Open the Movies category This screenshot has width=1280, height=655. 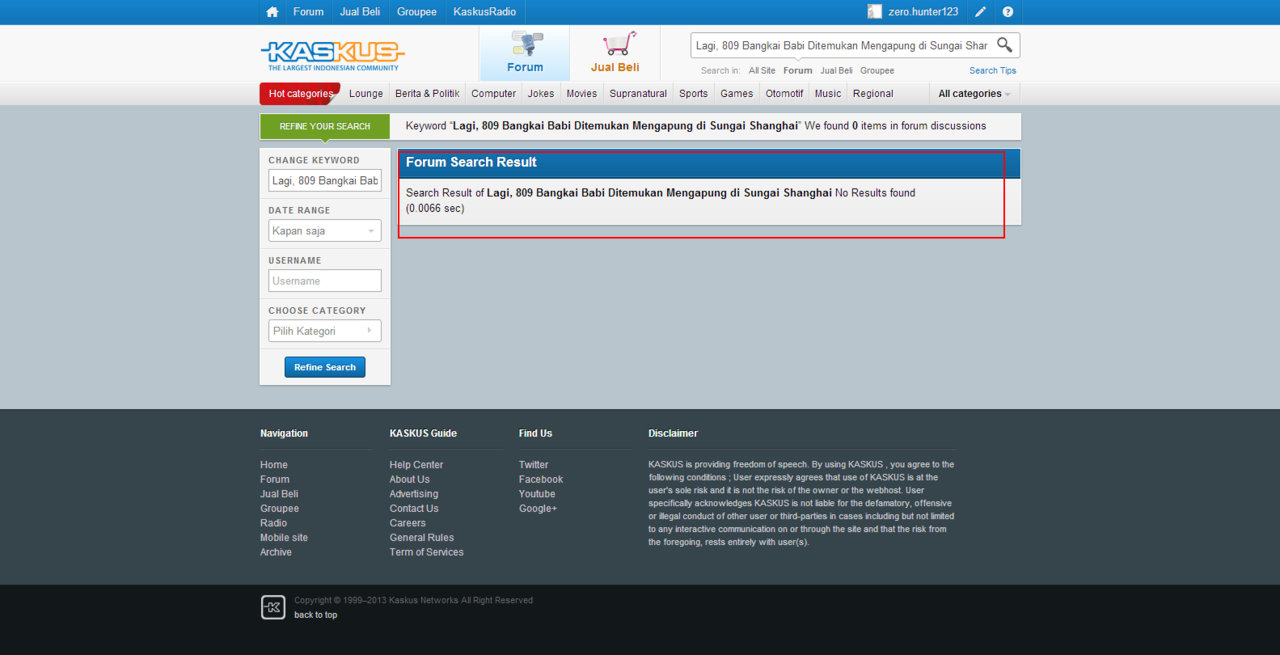click(582, 94)
